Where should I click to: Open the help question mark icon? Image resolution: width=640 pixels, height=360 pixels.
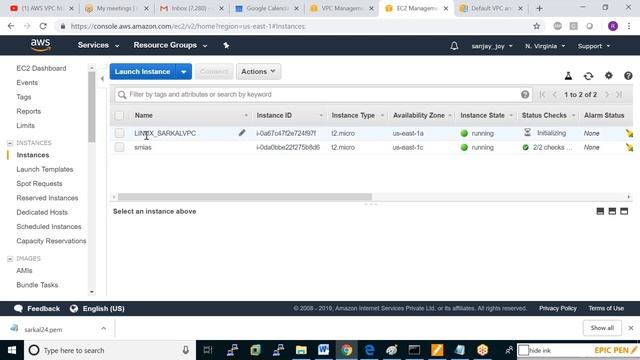(628, 76)
